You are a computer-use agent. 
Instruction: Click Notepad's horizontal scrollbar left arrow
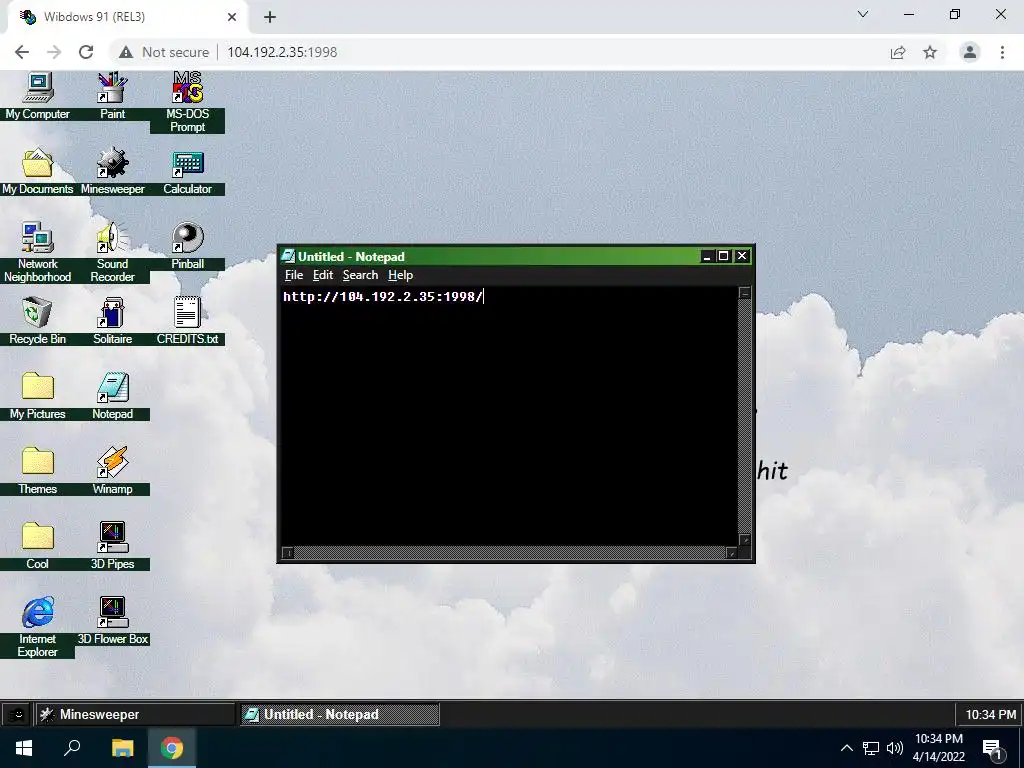point(287,553)
